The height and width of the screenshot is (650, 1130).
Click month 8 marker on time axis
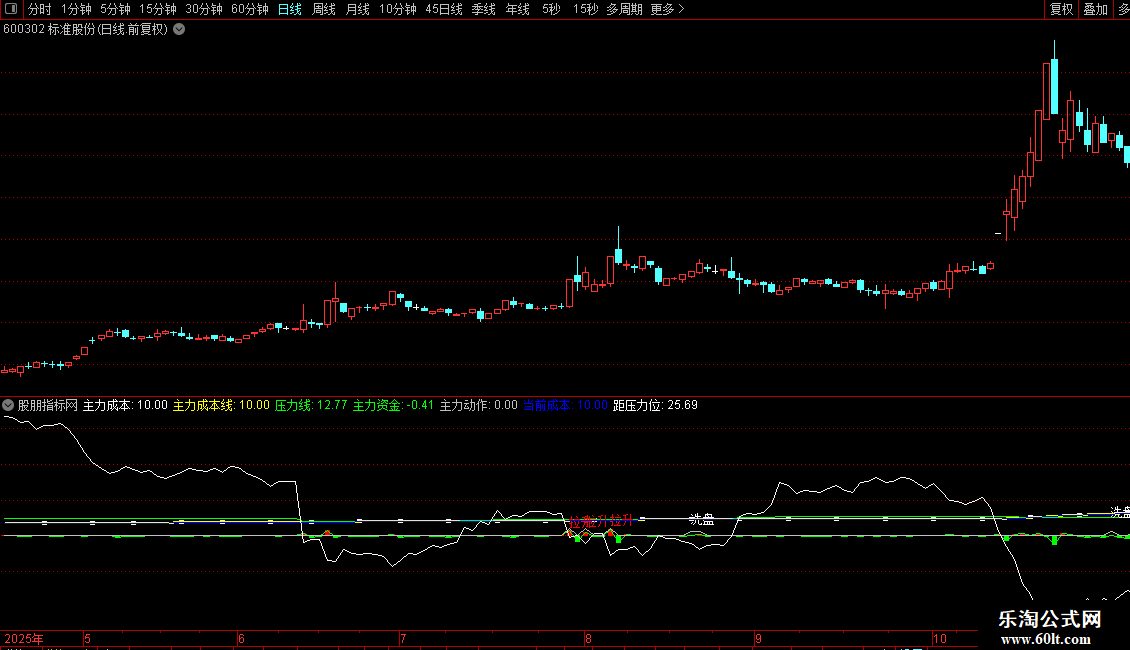click(588, 638)
